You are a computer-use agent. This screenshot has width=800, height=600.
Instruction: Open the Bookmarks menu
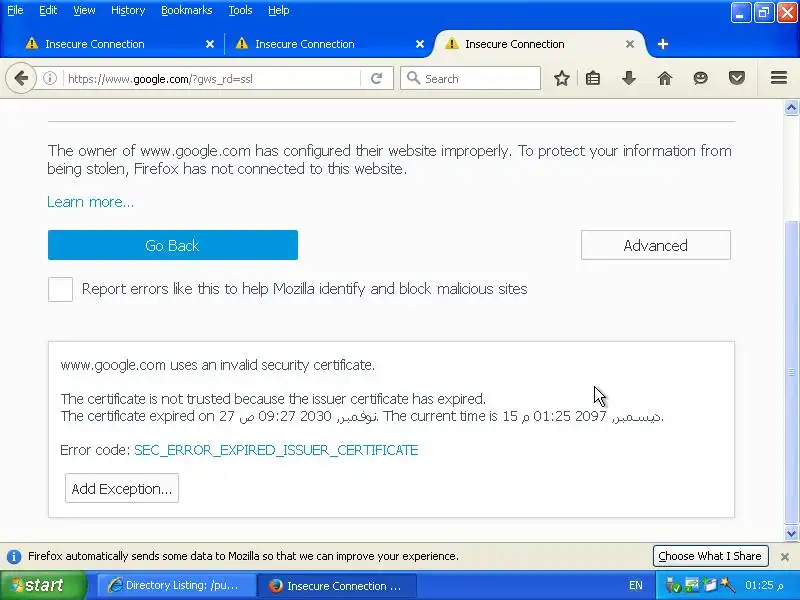tap(187, 10)
